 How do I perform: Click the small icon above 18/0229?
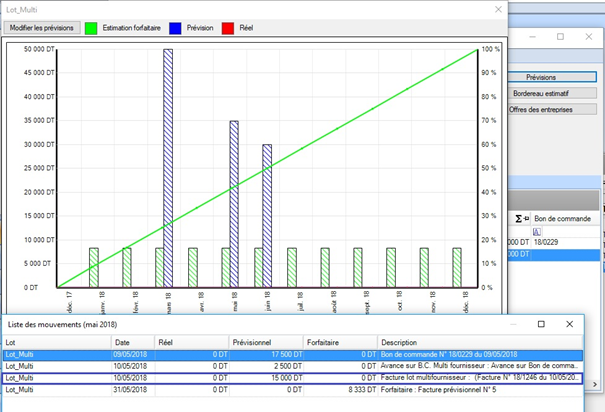click(537, 230)
